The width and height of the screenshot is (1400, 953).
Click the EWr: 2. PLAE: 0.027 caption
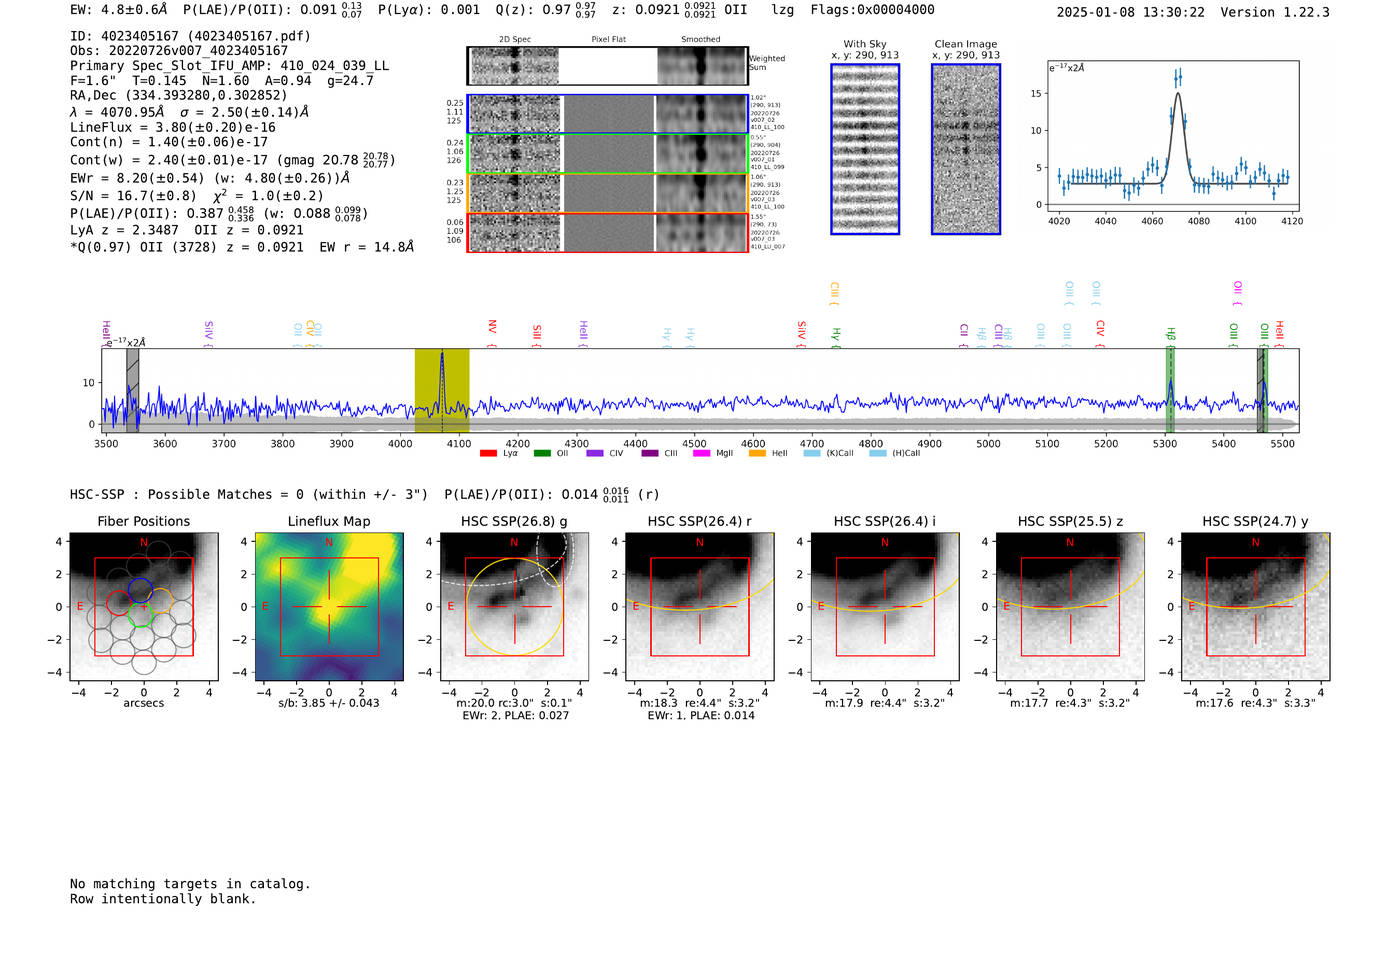(x=514, y=716)
